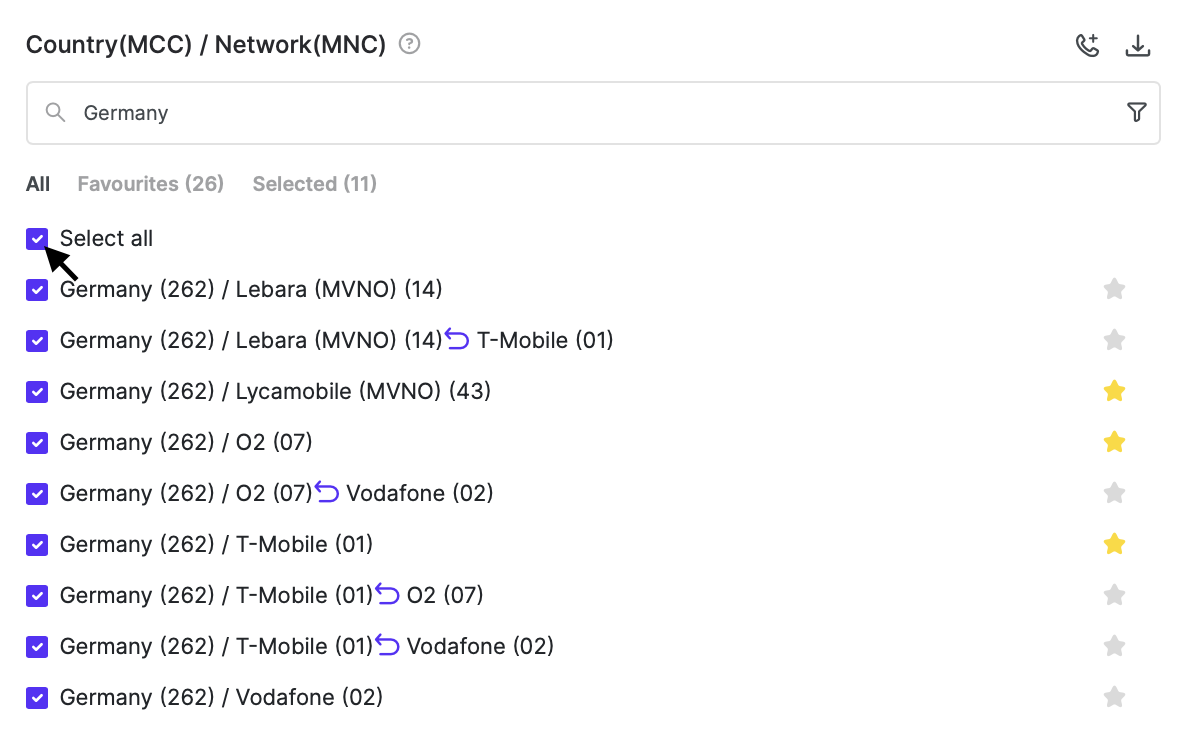
Task: Deselect Germany / Vodafone (02) checkbox
Action: [37, 697]
